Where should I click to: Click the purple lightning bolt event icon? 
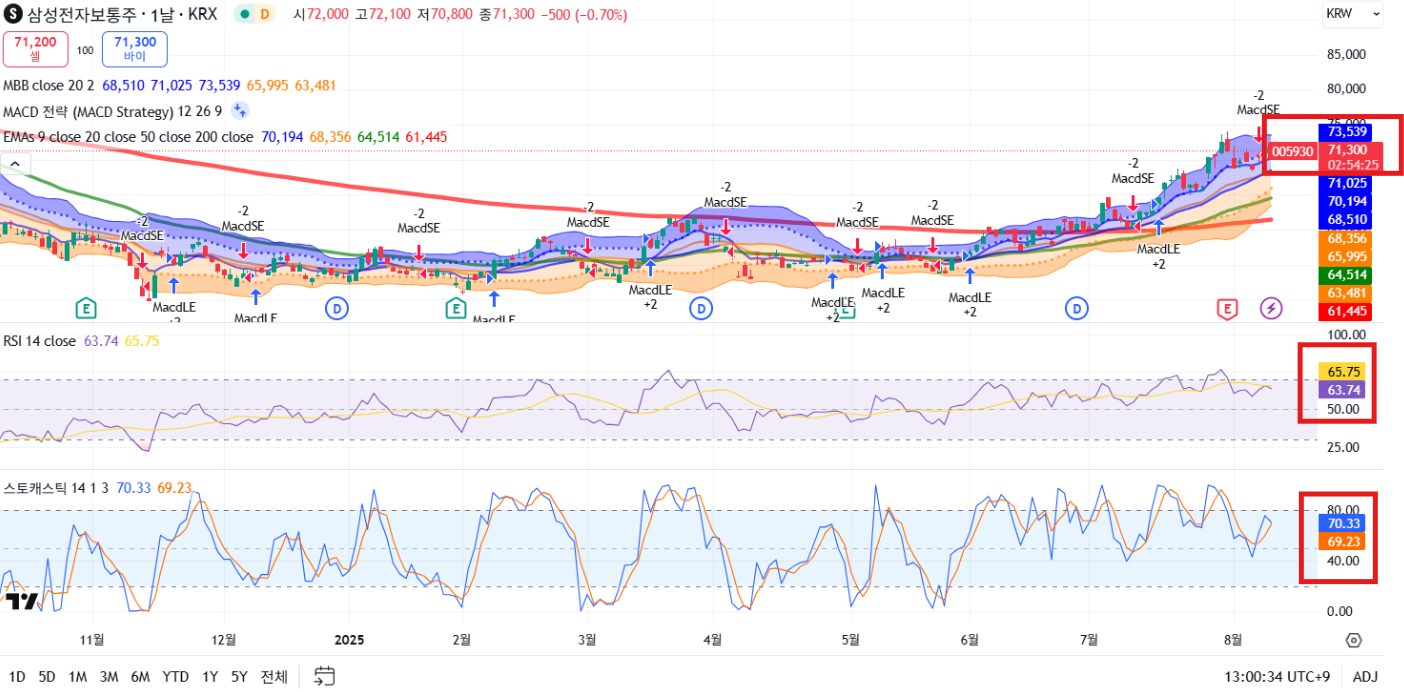pyautogui.click(x=1271, y=308)
